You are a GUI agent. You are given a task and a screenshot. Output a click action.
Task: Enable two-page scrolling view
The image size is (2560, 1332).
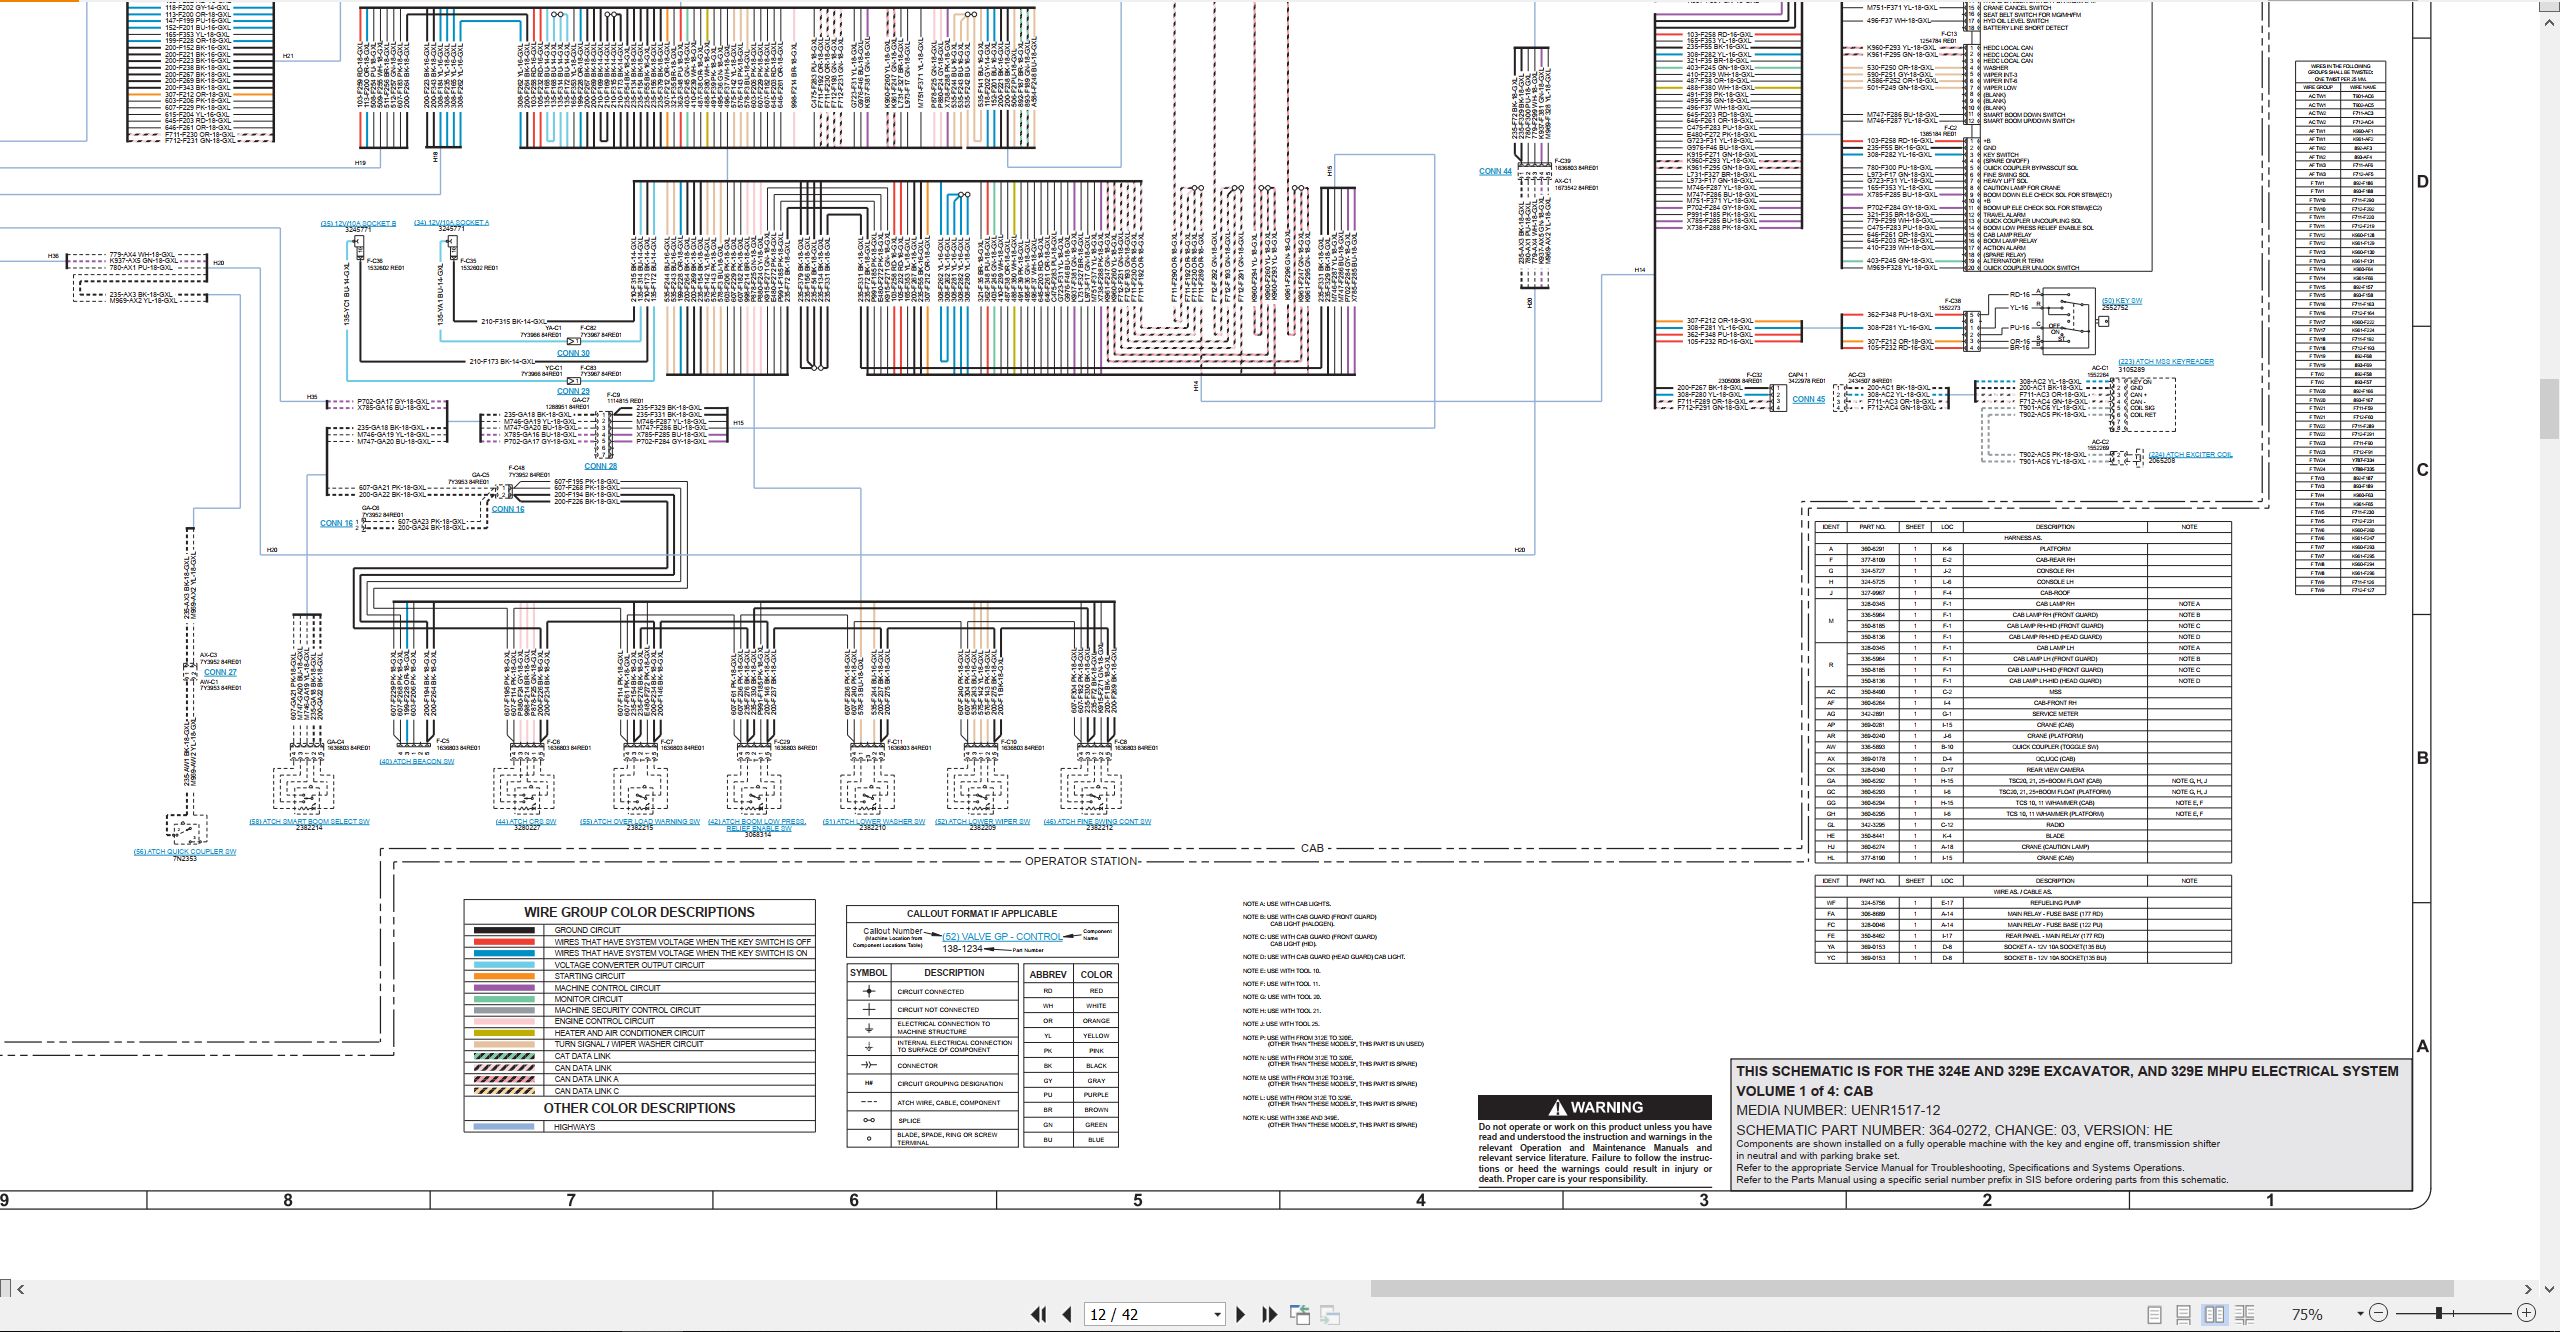click(x=2244, y=1314)
